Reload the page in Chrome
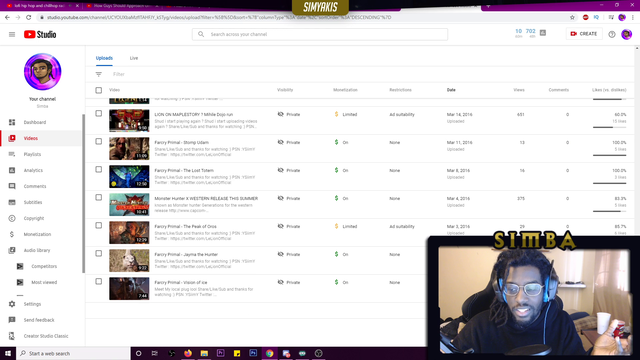Viewport: 640px width, 360px height. [x=29, y=18]
